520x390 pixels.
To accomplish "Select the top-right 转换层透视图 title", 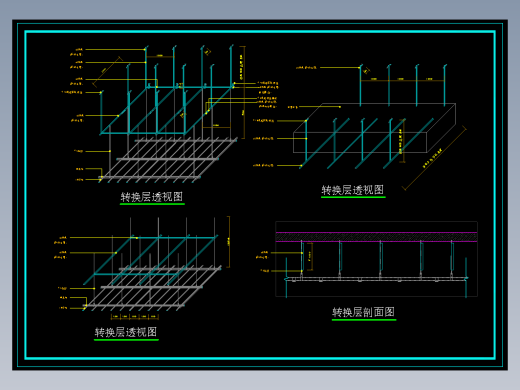I will click(x=353, y=190).
